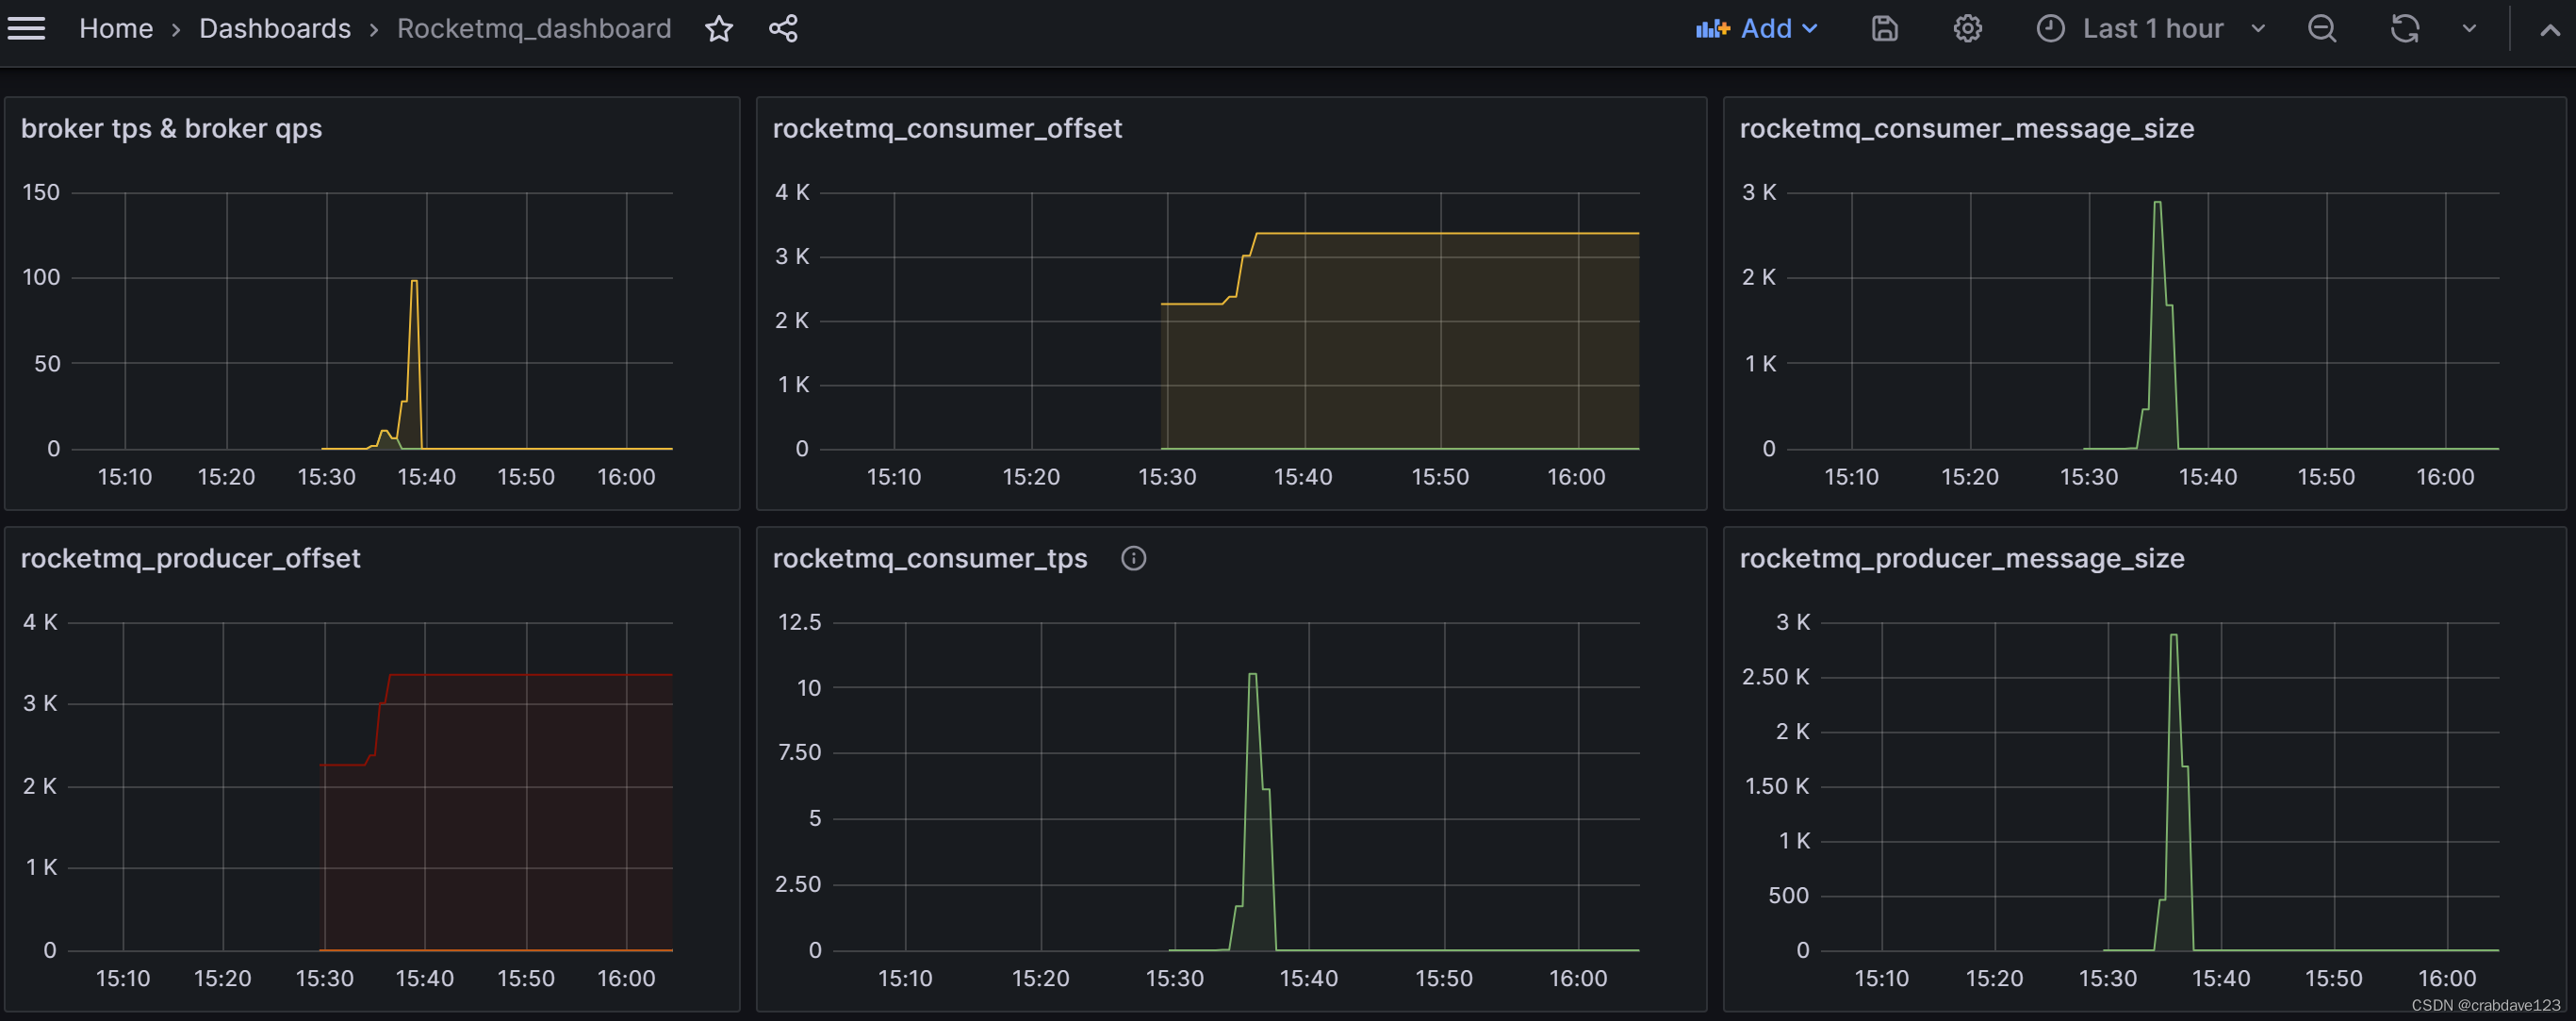The height and width of the screenshot is (1021, 2576).
Task: Open the save dashboard icon
Action: click(1886, 28)
